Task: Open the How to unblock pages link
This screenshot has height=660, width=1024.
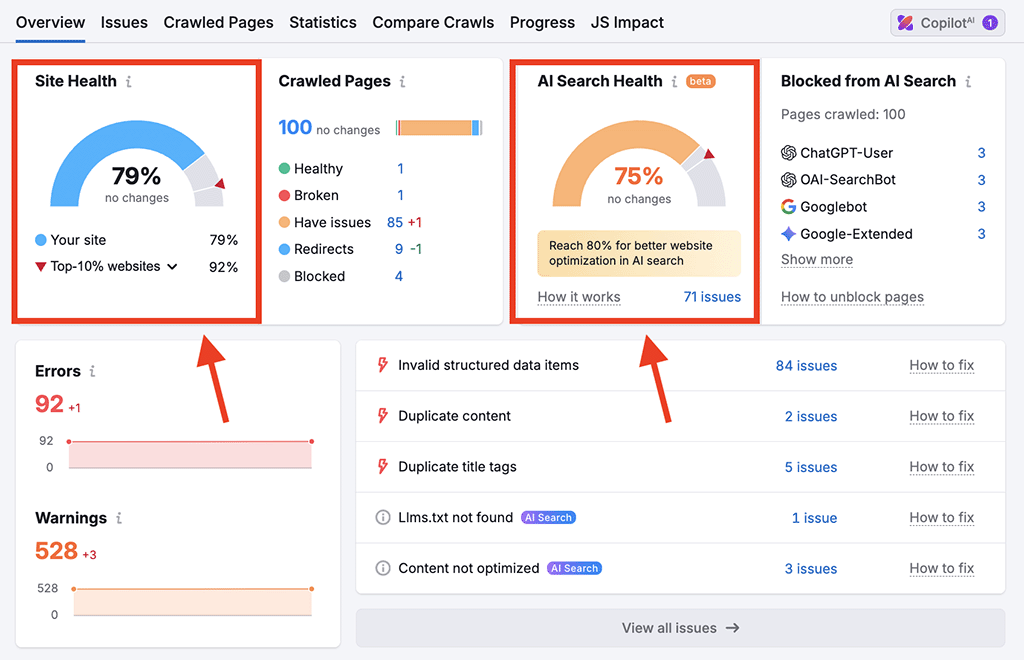Action: [852, 297]
